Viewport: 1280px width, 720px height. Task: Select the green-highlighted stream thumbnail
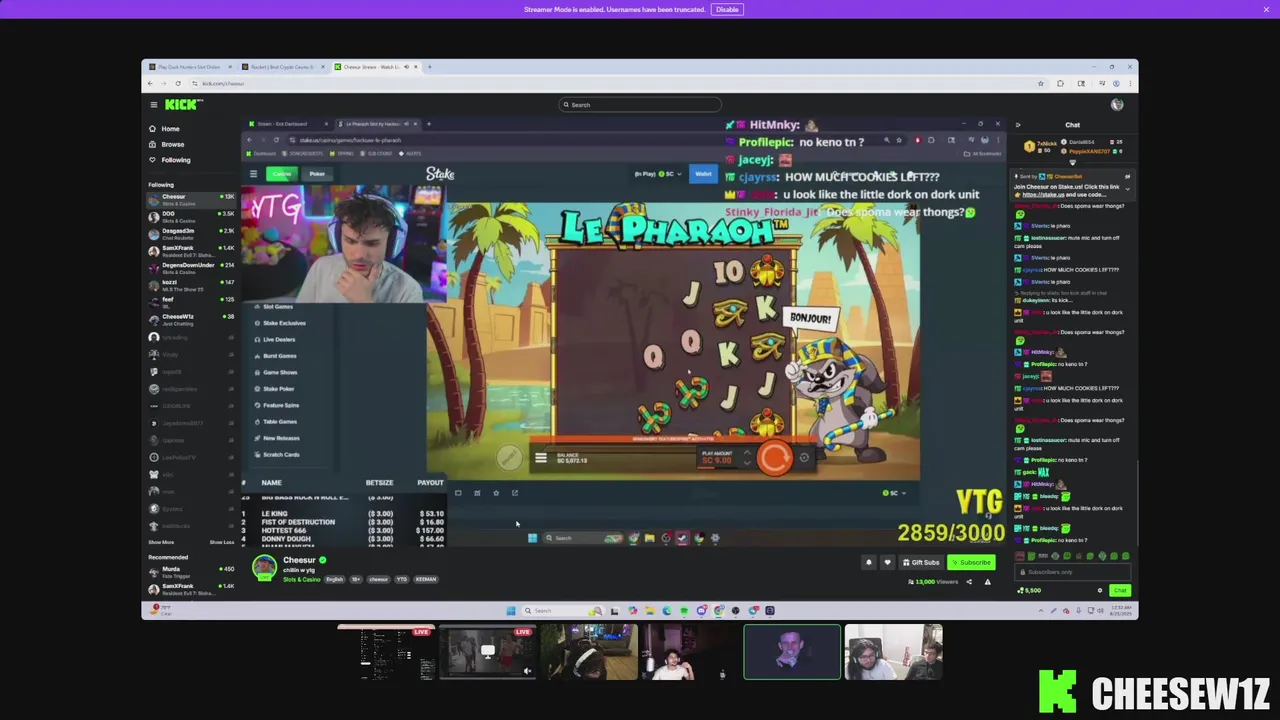tap(792, 652)
